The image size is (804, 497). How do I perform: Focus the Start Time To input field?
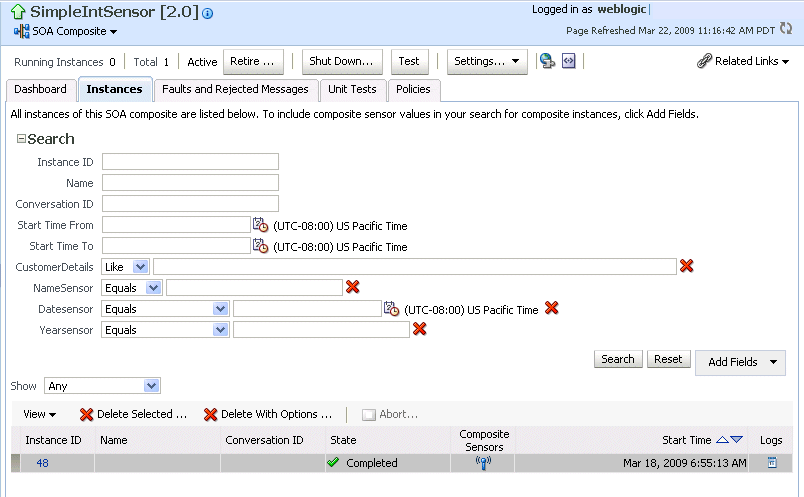(176, 246)
